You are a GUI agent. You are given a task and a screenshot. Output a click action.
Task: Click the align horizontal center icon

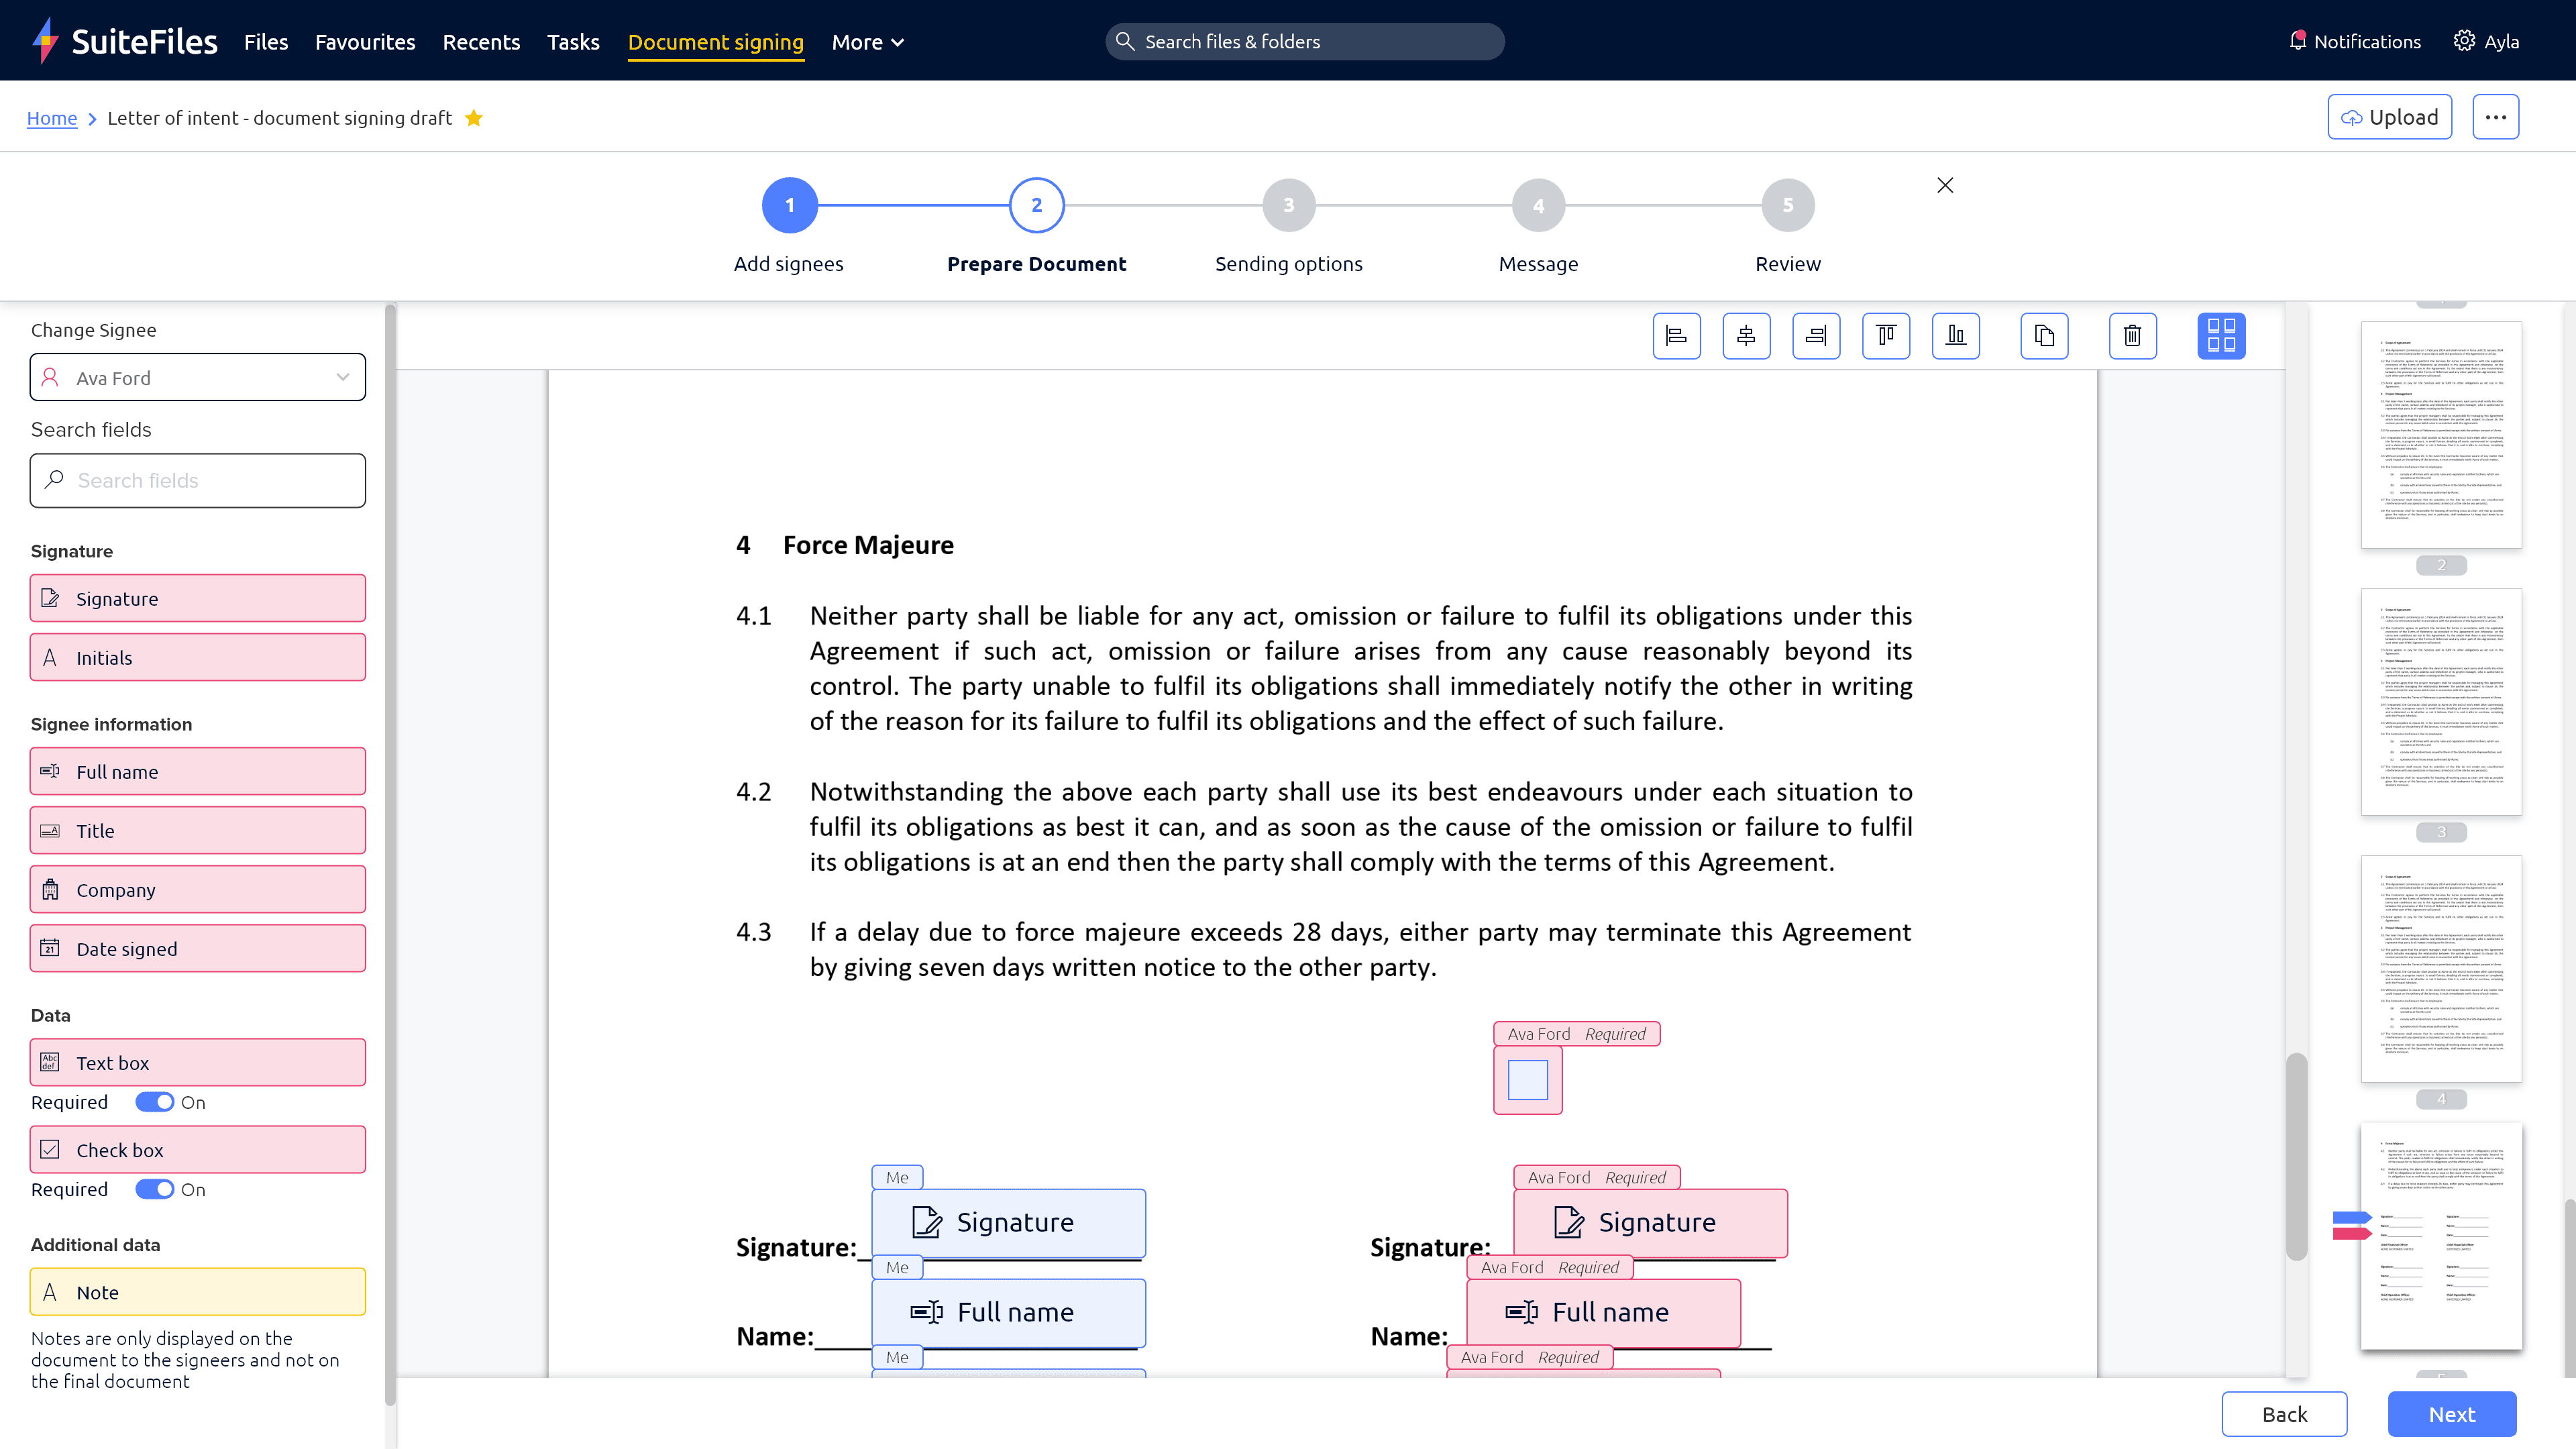coord(1746,336)
